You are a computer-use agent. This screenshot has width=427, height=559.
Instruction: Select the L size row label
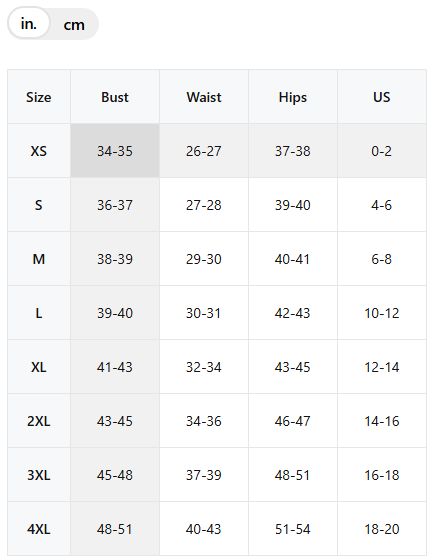(39, 313)
